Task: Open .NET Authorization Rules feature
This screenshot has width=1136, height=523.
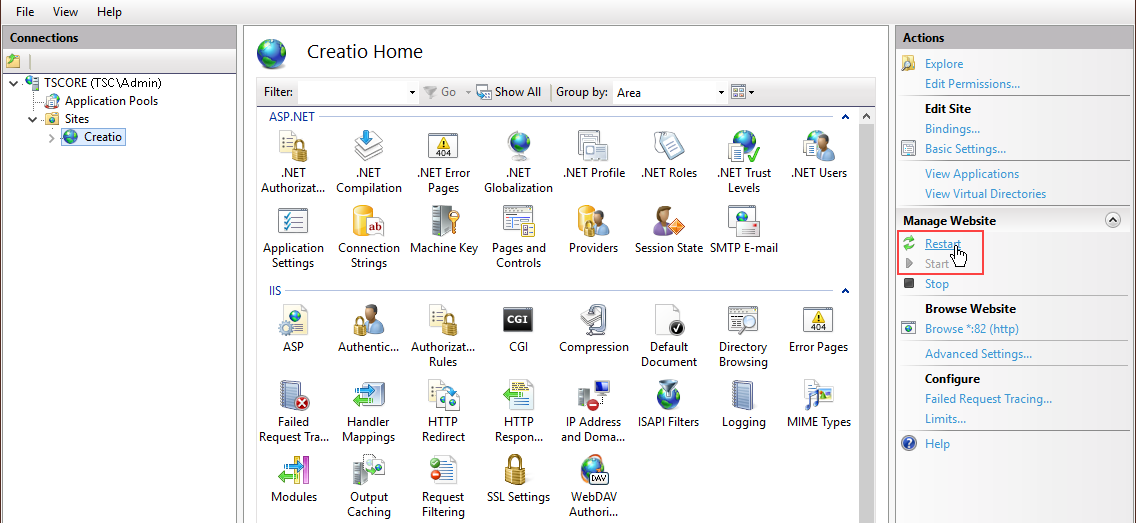Action: (x=293, y=162)
